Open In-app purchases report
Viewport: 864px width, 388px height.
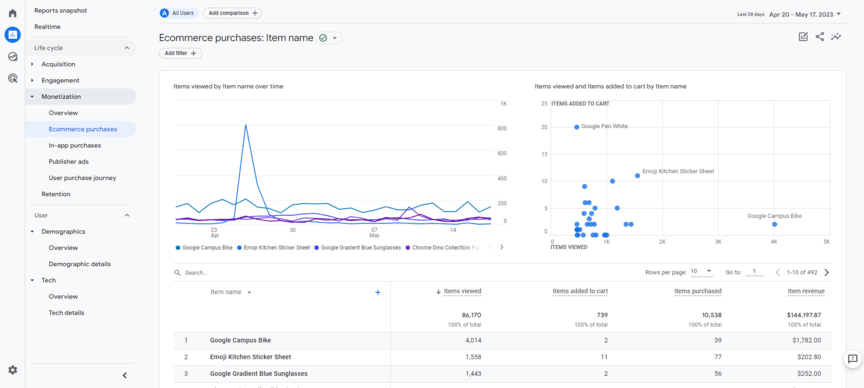tap(74, 146)
